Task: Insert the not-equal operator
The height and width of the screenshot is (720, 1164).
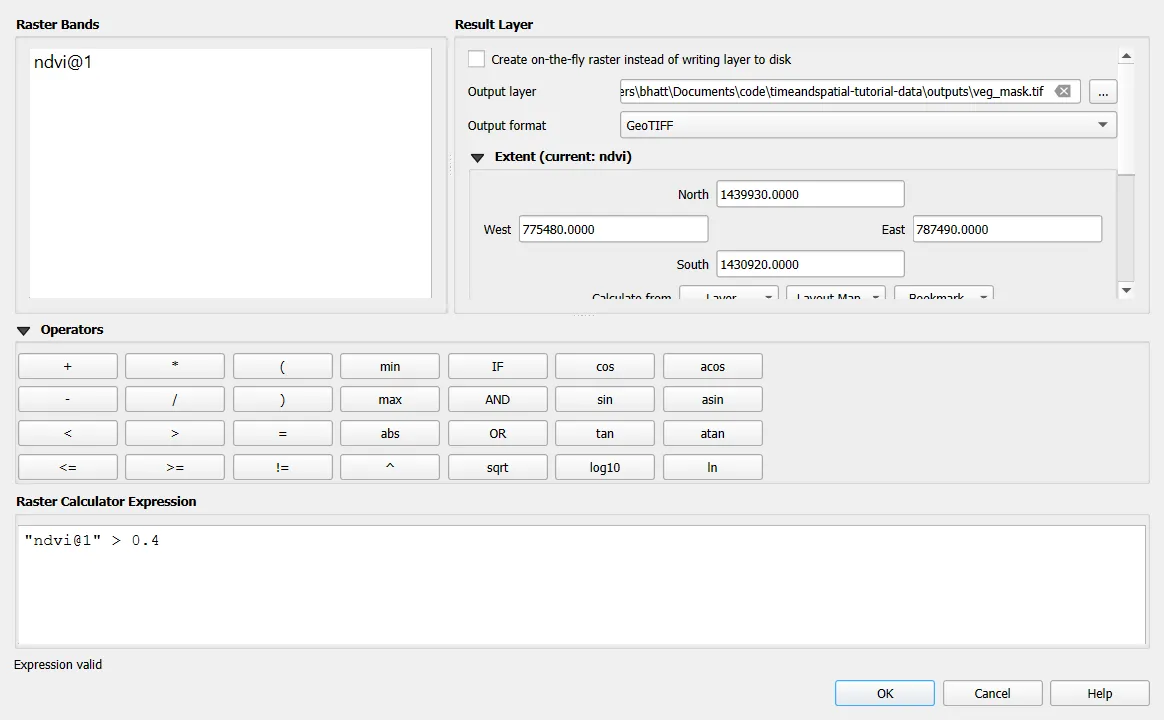Action: point(282,468)
